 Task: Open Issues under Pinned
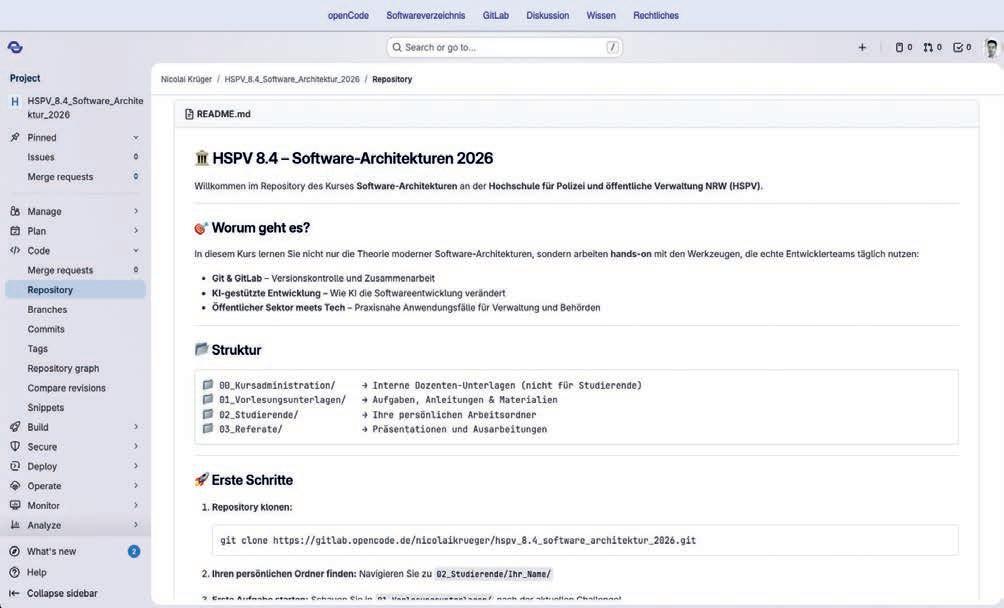coord(76,157)
